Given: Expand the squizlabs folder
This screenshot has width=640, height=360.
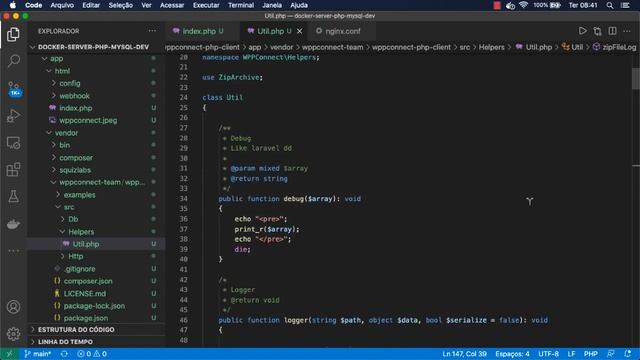Looking at the screenshot, I should pos(75,170).
